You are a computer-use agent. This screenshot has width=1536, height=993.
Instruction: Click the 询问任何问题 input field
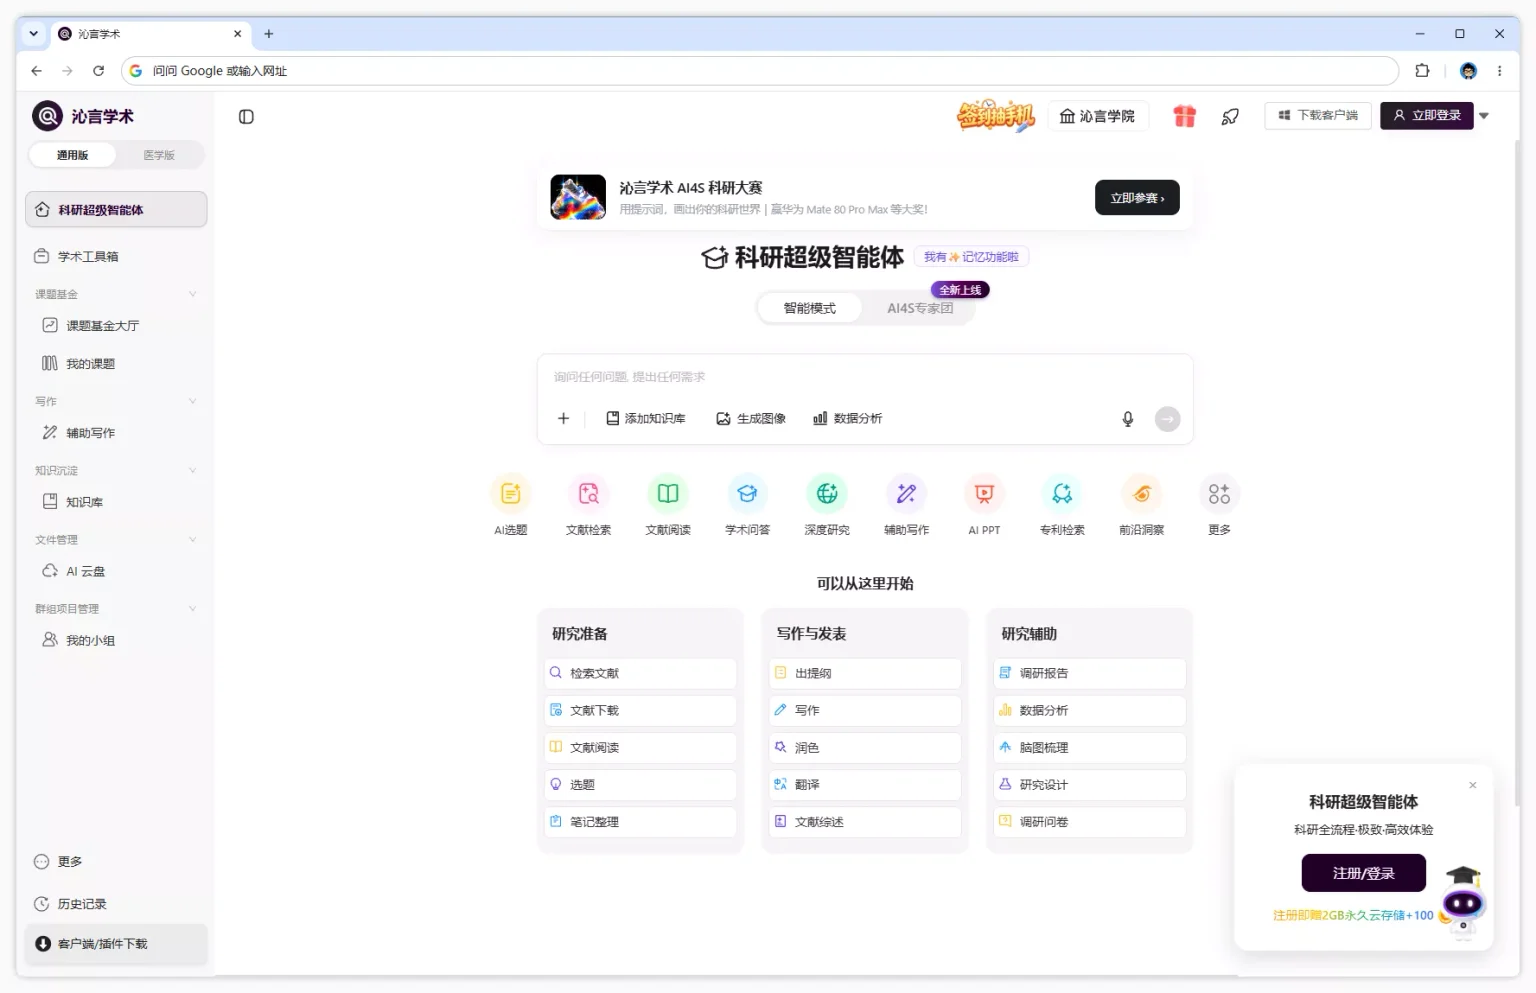[x=865, y=377]
